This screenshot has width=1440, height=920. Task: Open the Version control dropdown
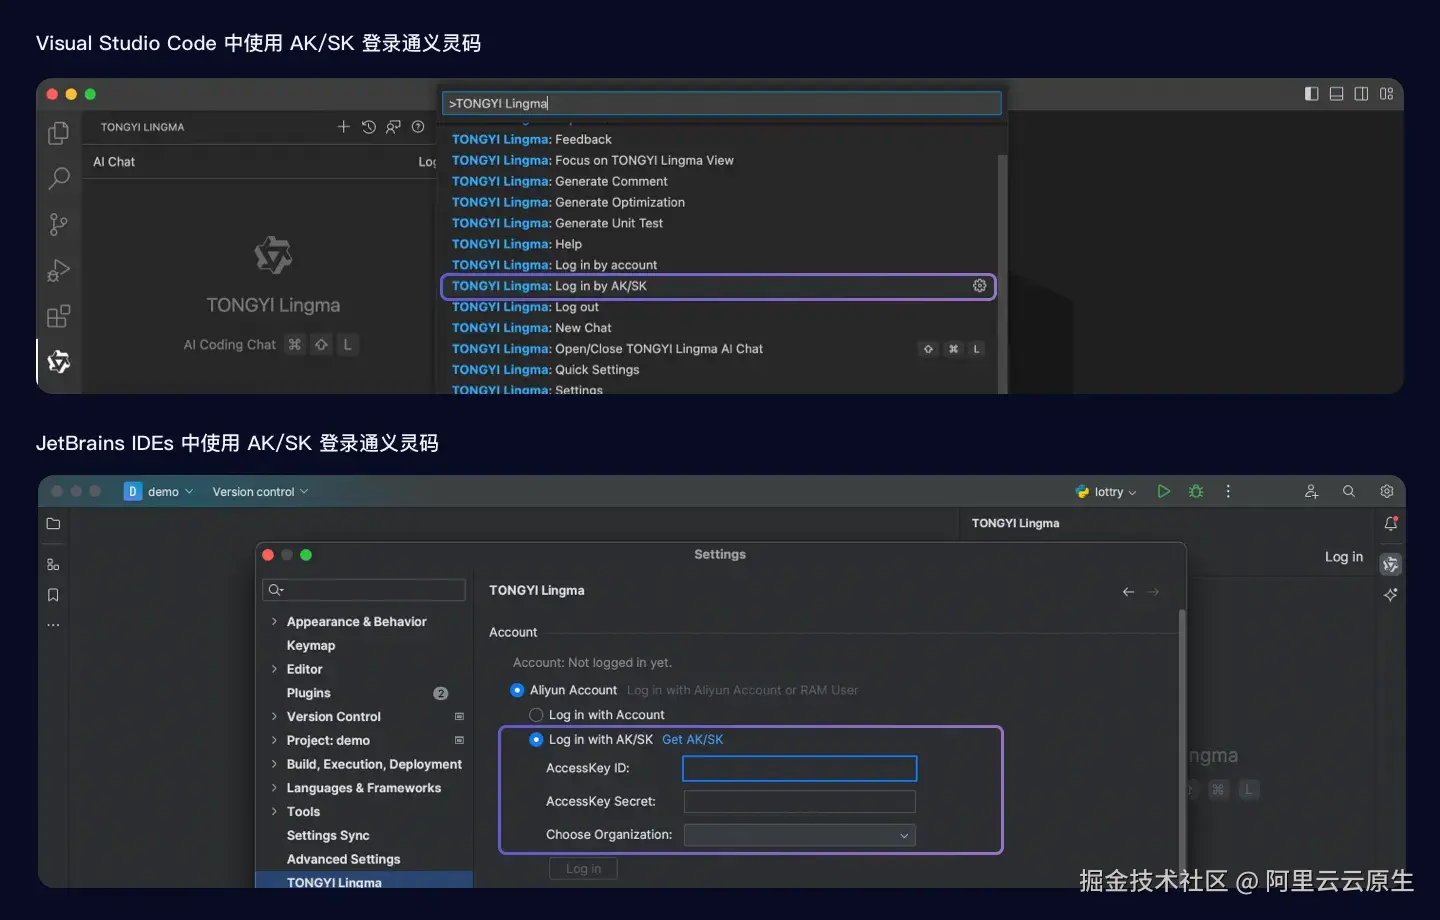(260, 492)
